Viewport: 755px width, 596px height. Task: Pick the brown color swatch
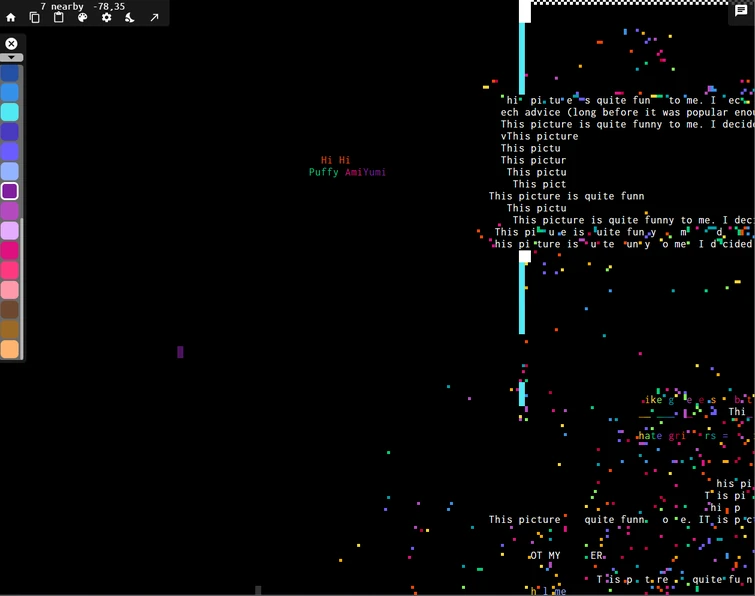click(10, 310)
